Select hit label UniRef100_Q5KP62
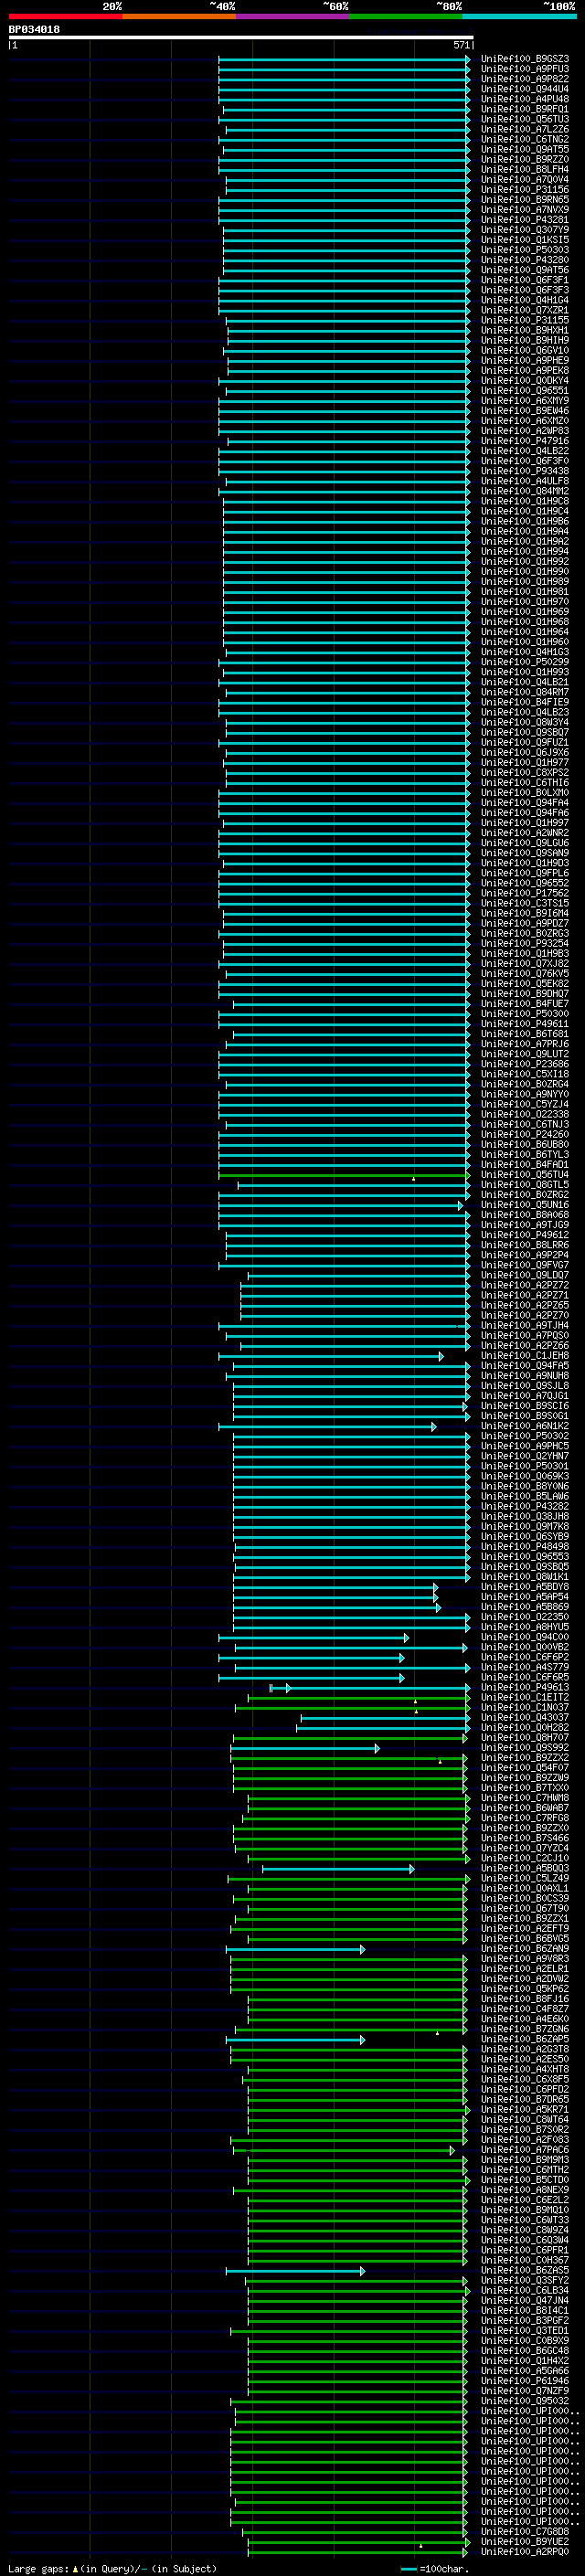The width and height of the screenshot is (585, 2576). (x=525, y=1989)
